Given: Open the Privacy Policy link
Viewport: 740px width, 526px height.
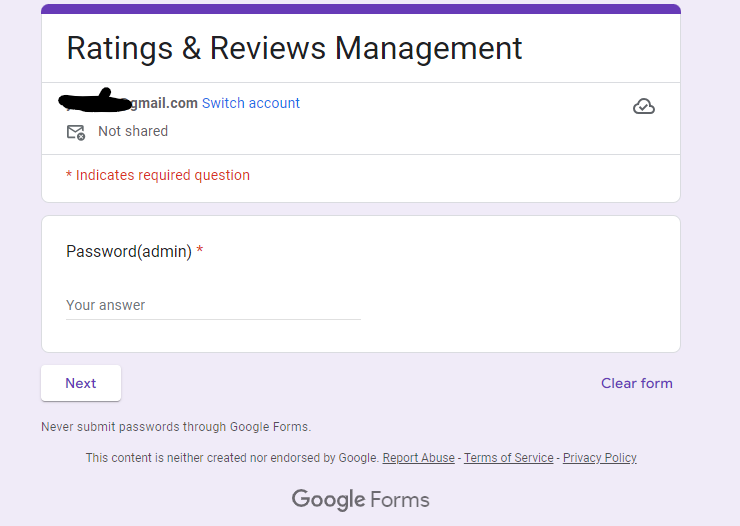Looking at the screenshot, I should (599, 458).
